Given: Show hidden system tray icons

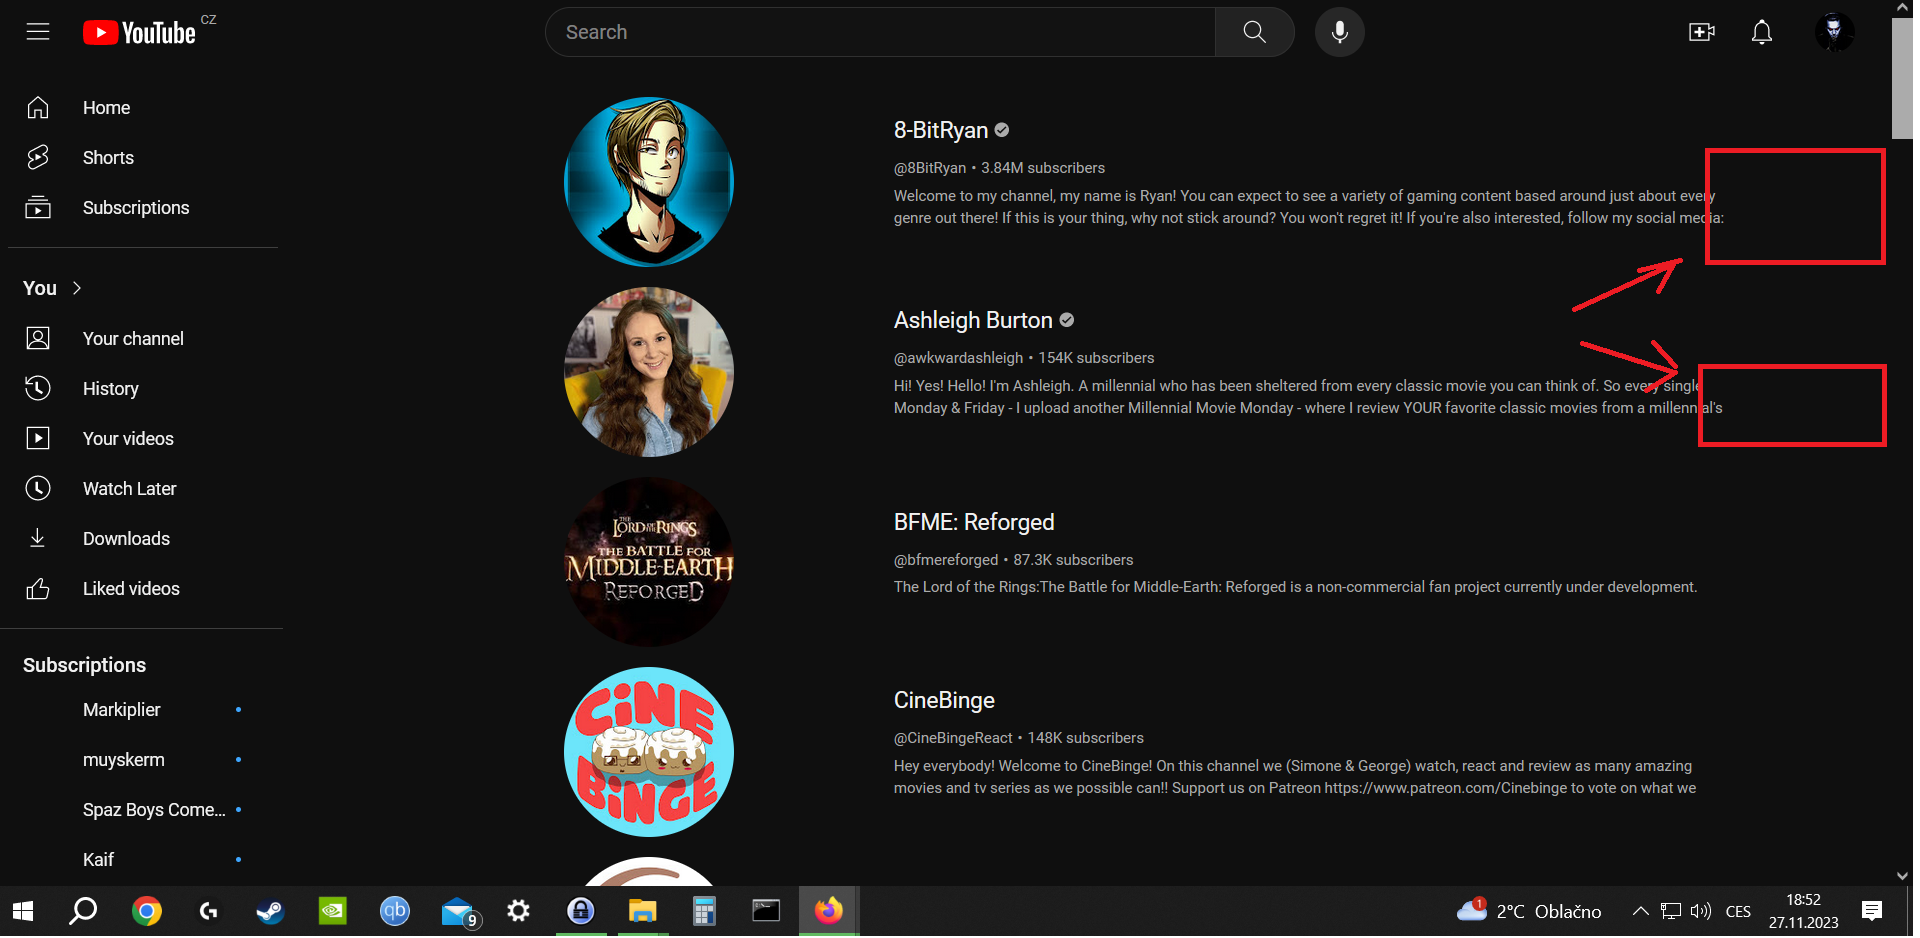Looking at the screenshot, I should (x=1640, y=911).
